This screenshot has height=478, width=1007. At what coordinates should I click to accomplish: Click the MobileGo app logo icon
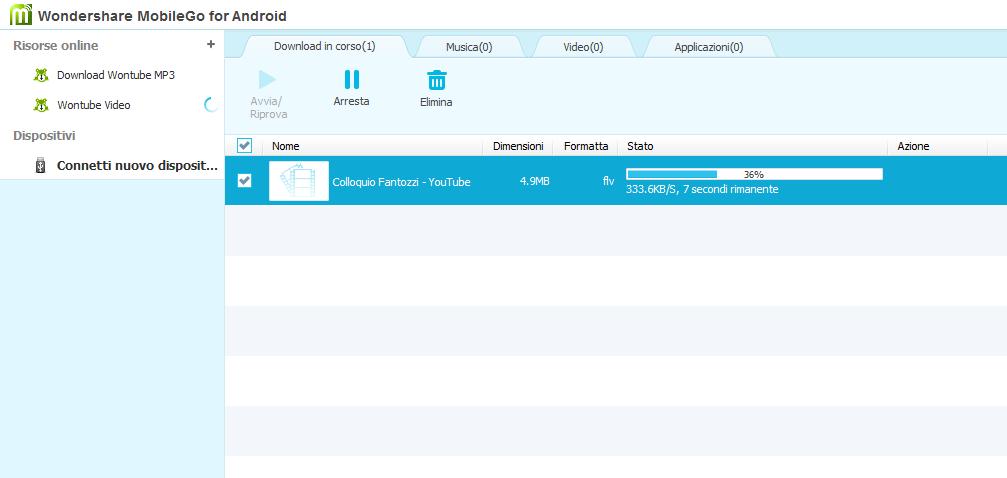tap(21, 14)
